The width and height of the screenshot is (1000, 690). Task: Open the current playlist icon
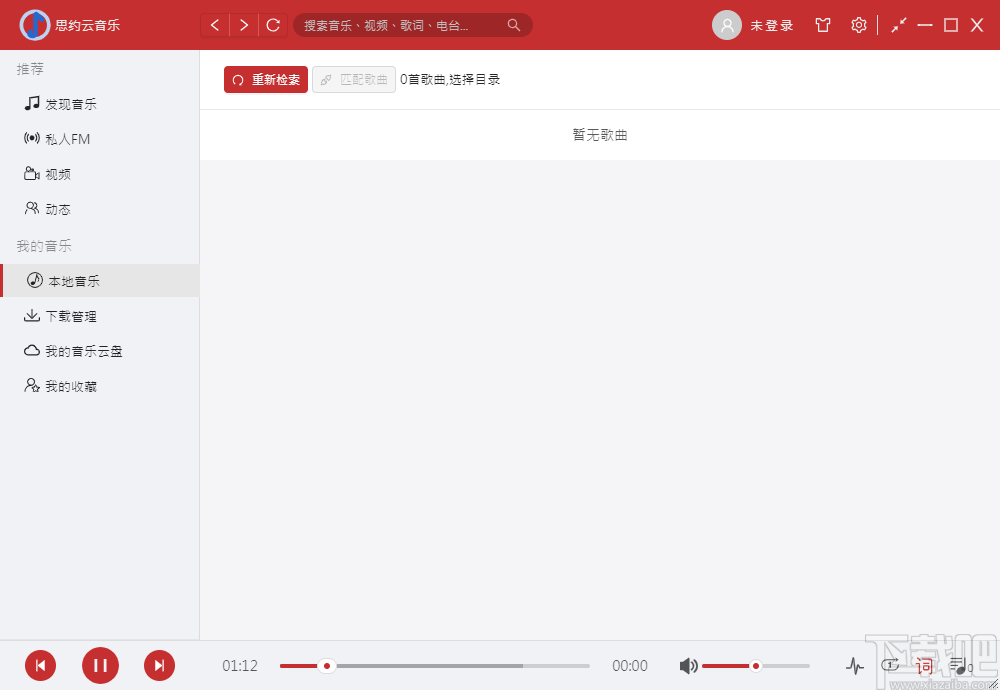(958, 665)
